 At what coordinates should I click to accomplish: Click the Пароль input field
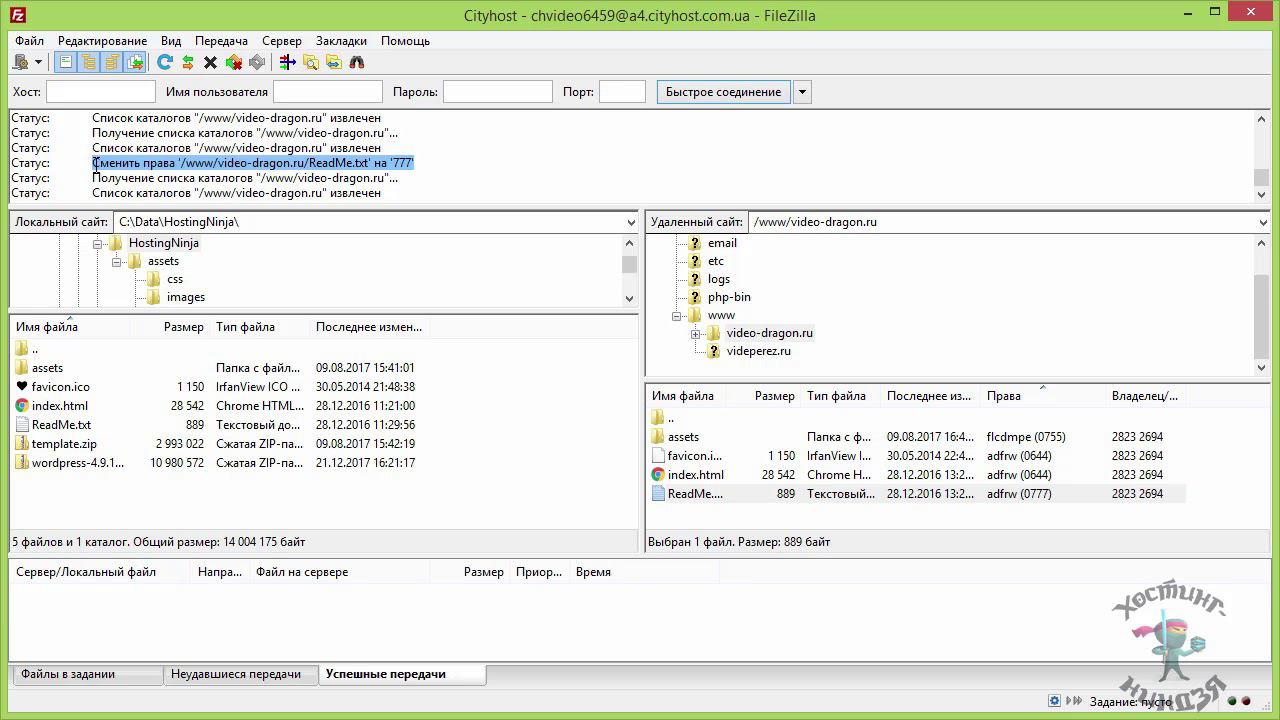pos(498,92)
